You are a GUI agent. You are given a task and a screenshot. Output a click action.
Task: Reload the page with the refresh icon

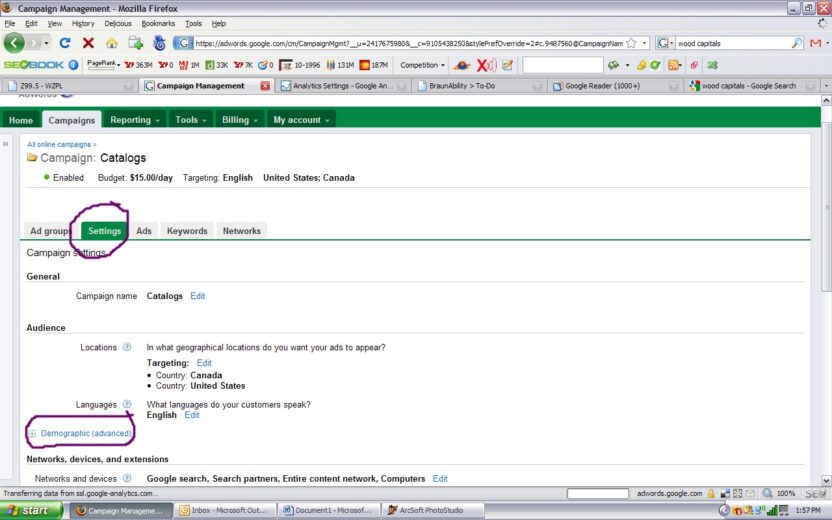coord(65,43)
